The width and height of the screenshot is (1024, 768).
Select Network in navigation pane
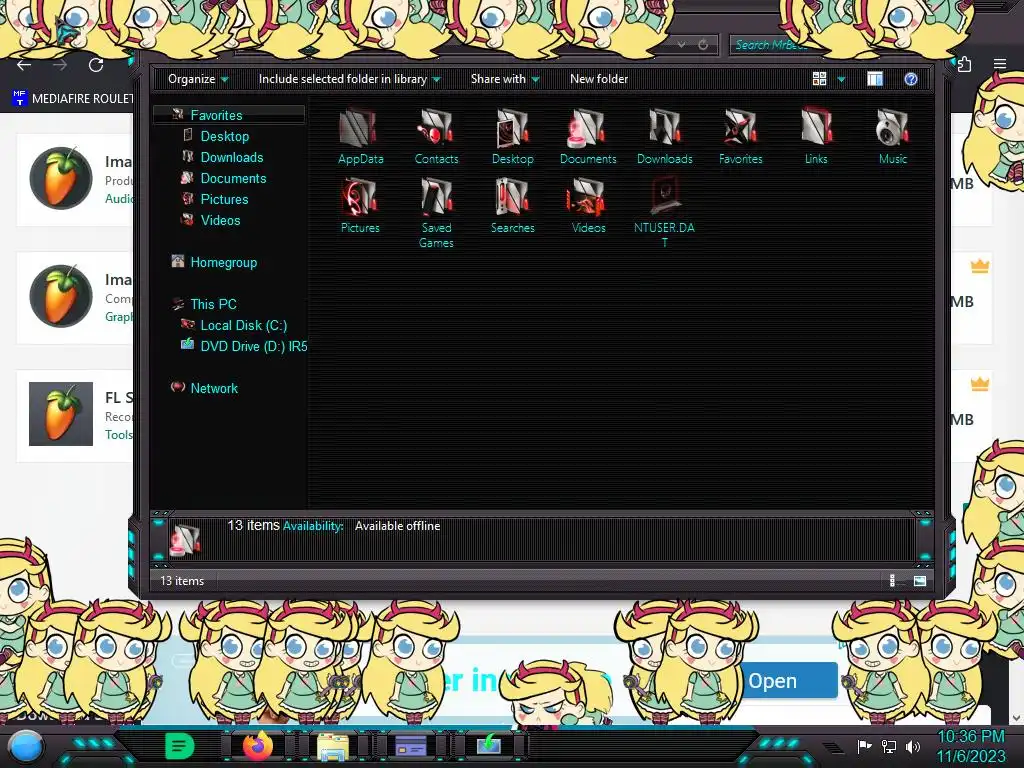click(x=214, y=388)
